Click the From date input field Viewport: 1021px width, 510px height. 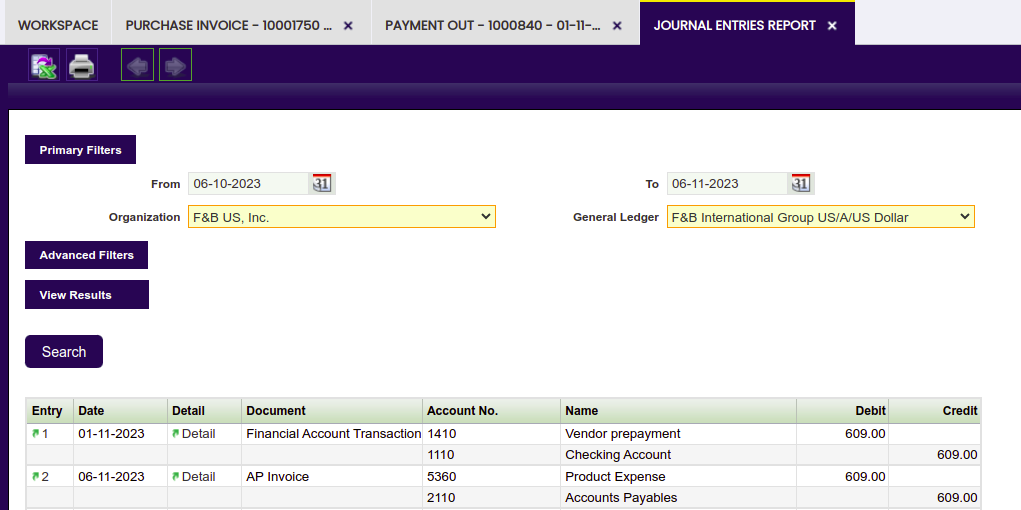pos(248,184)
